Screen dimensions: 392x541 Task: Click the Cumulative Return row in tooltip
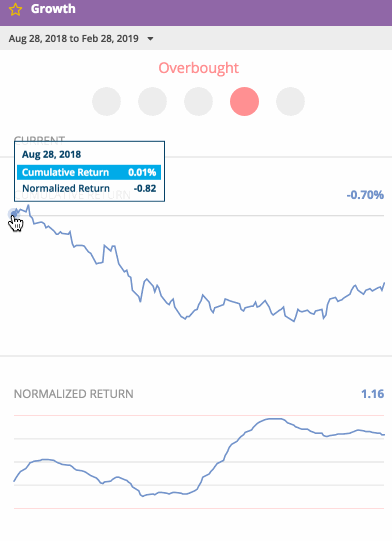[x=89, y=172]
